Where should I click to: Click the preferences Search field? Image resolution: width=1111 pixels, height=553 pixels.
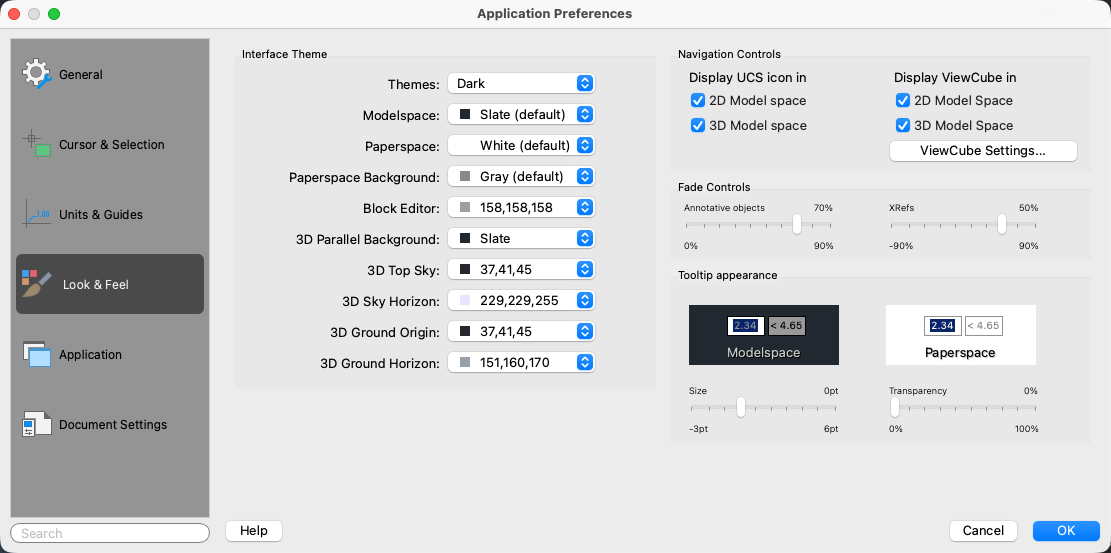(x=110, y=533)
